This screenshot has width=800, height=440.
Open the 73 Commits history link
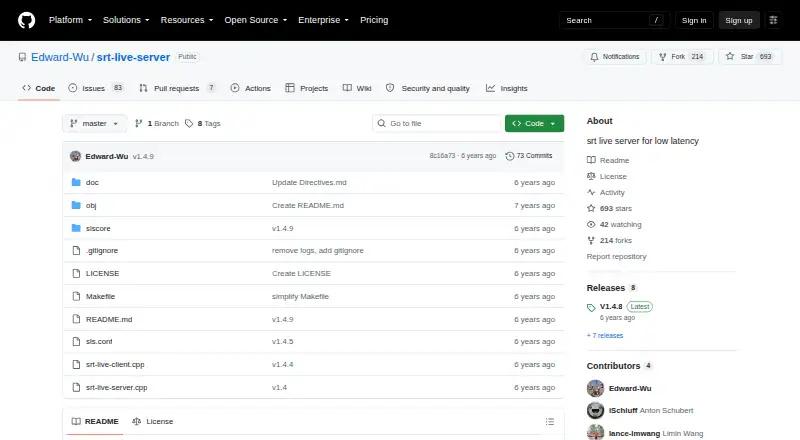[529, 156]
